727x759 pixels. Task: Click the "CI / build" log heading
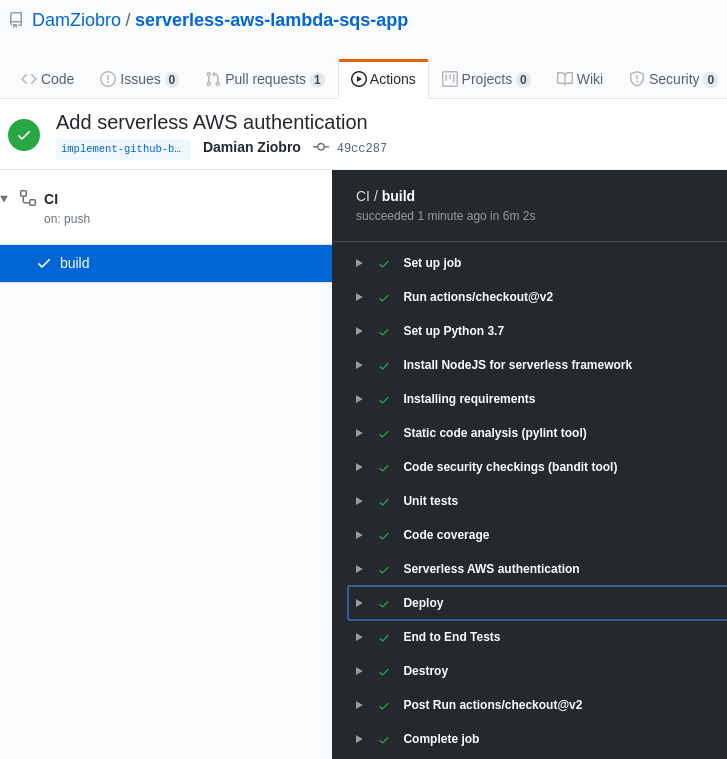[x=385, y=196]
